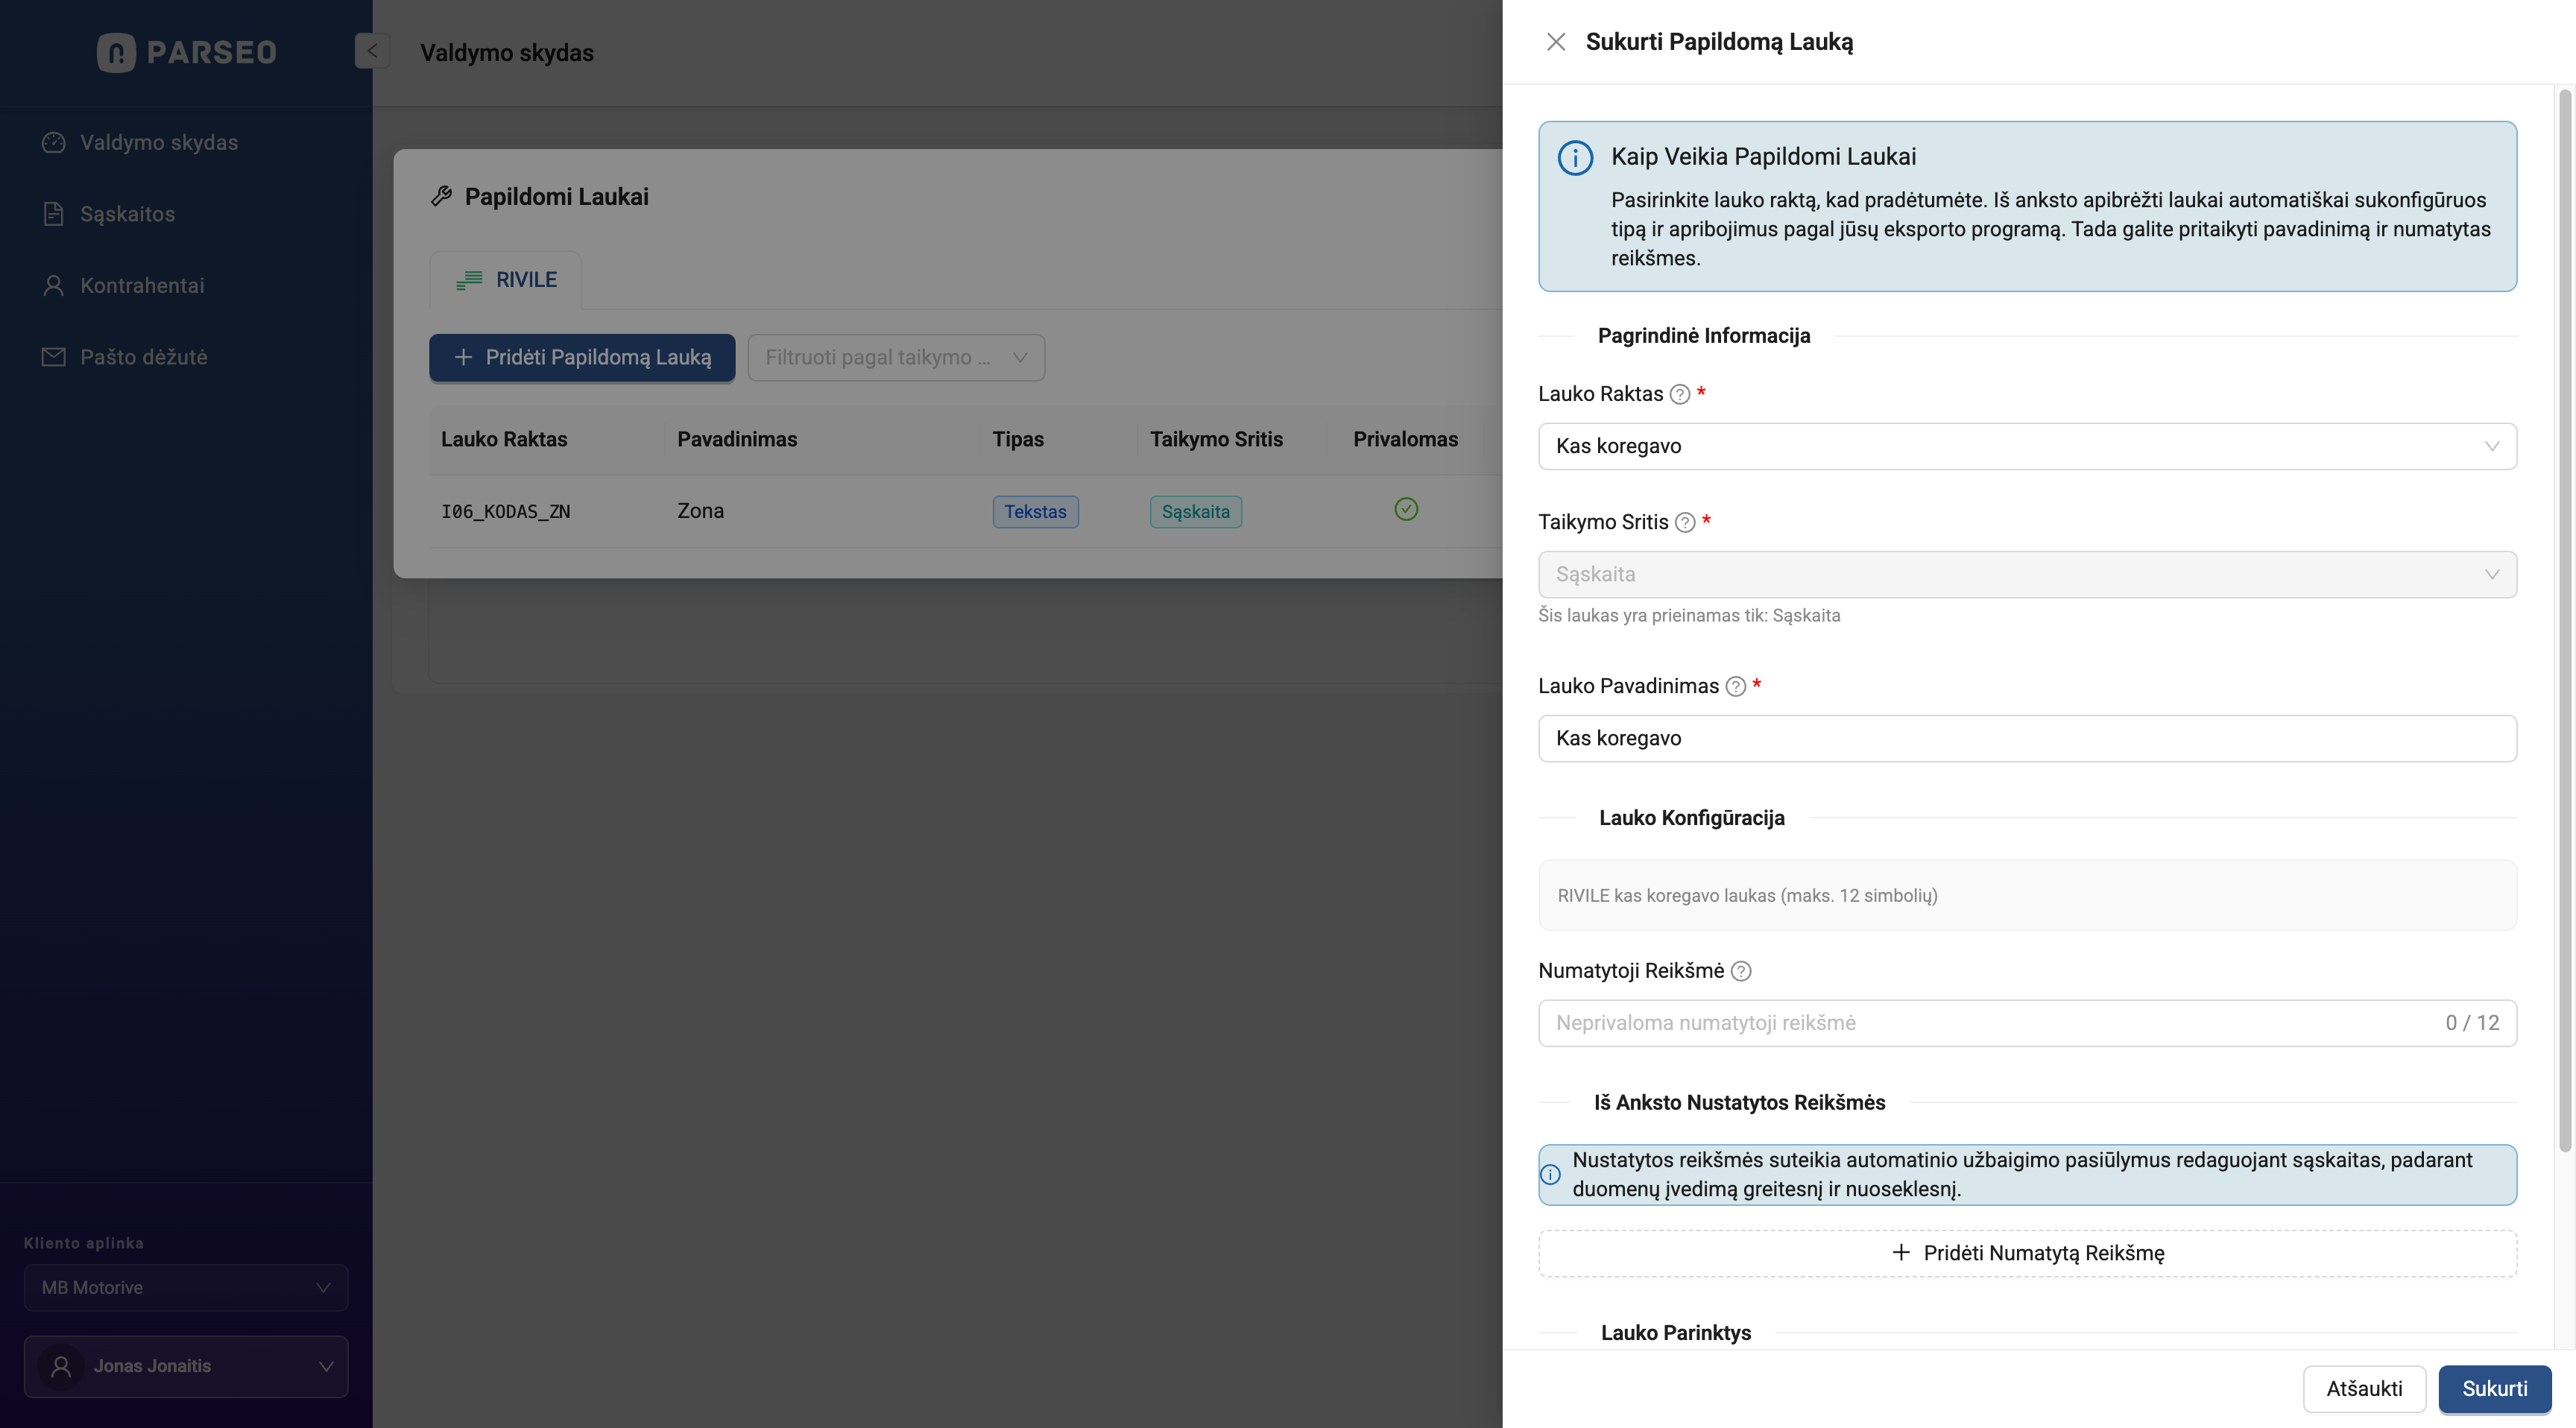
Task: Go to Sąskaitos in the sidebar
Action: coord(127,214)
